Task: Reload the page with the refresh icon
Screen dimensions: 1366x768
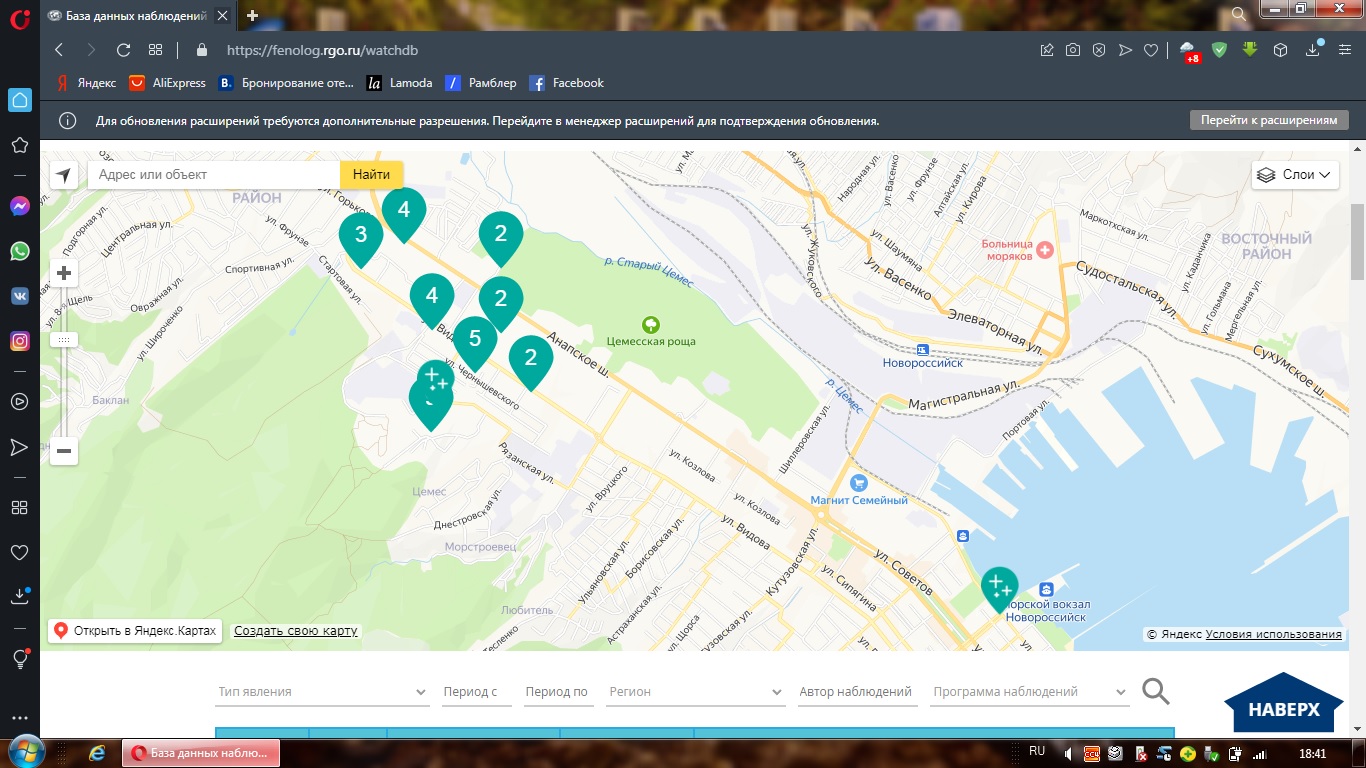Action: (x=123, y=50)
